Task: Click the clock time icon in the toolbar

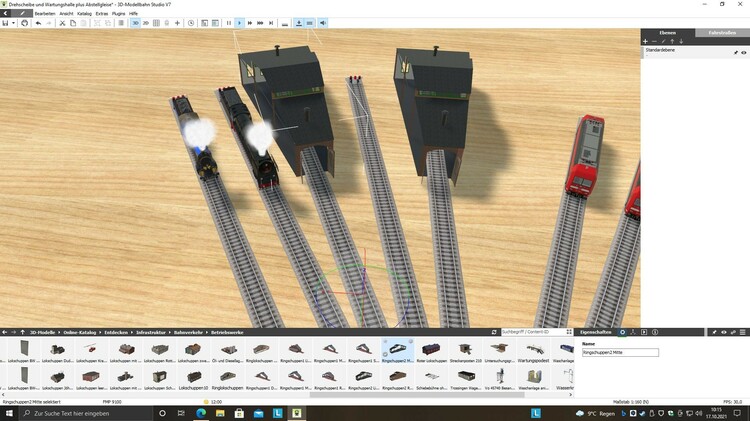Action: pos(191,22)
